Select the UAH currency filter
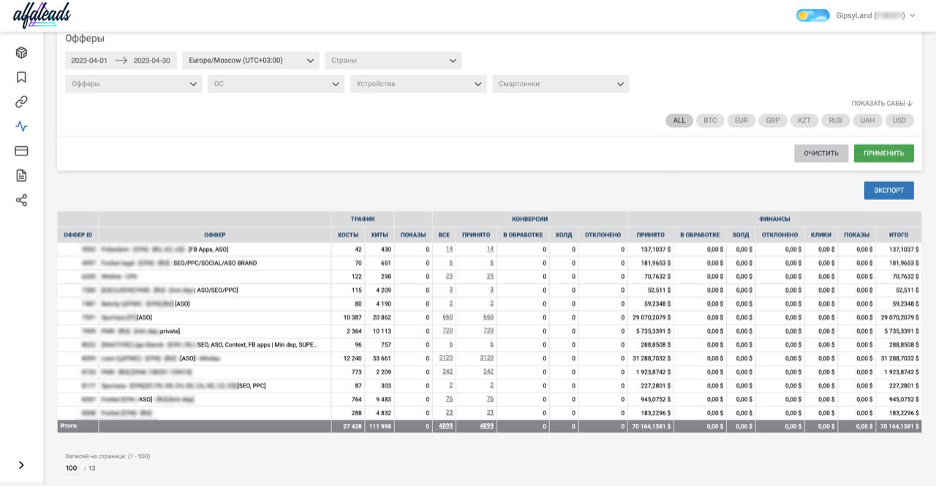Viewport: 936px width, 487px height. coord(867,121)
